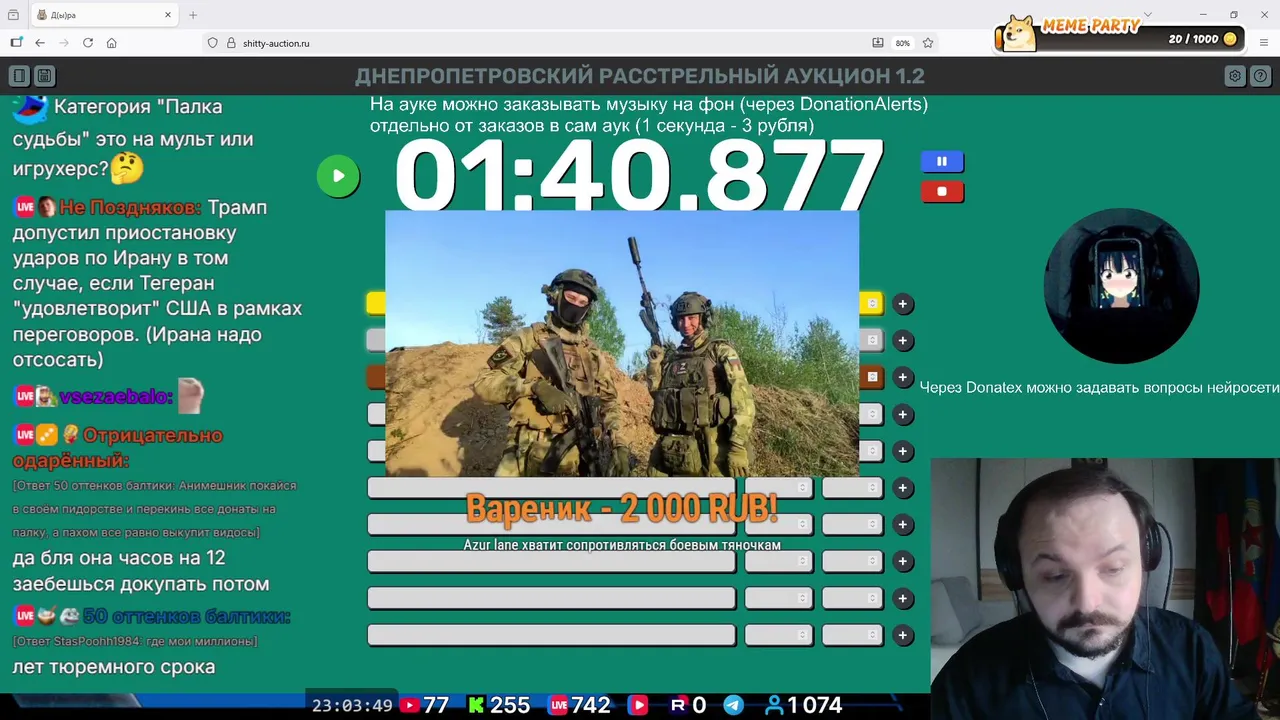
Task: Click the streamer webcam feed
Action: 1105,589
